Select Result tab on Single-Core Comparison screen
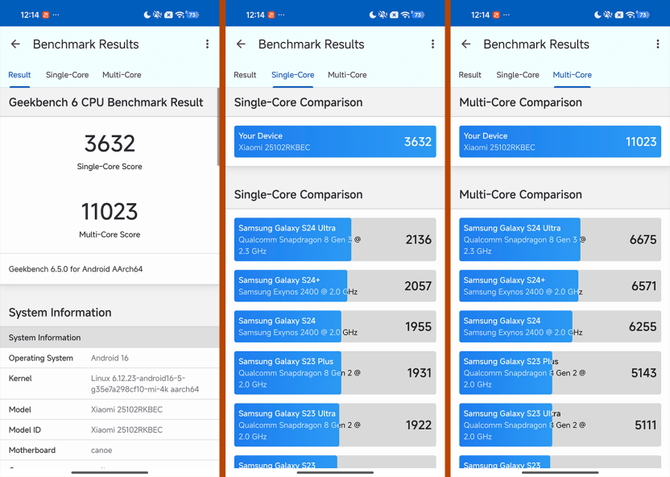Viewport: 670px width, 477px height. coord(245,75)
